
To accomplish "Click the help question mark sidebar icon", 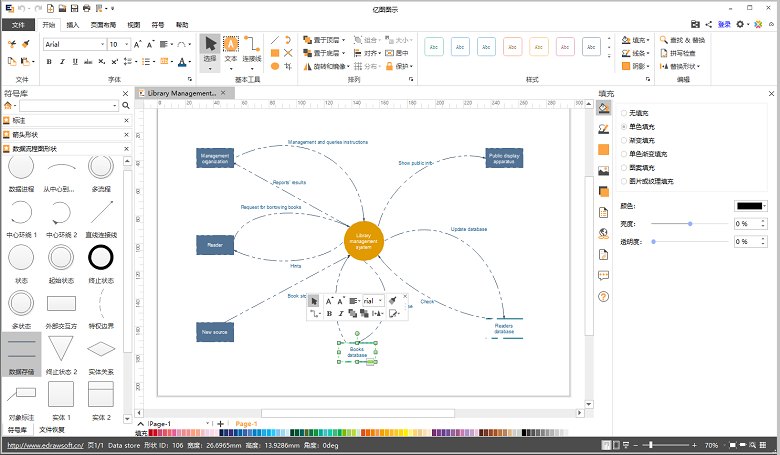I will (x=604, y=296).
